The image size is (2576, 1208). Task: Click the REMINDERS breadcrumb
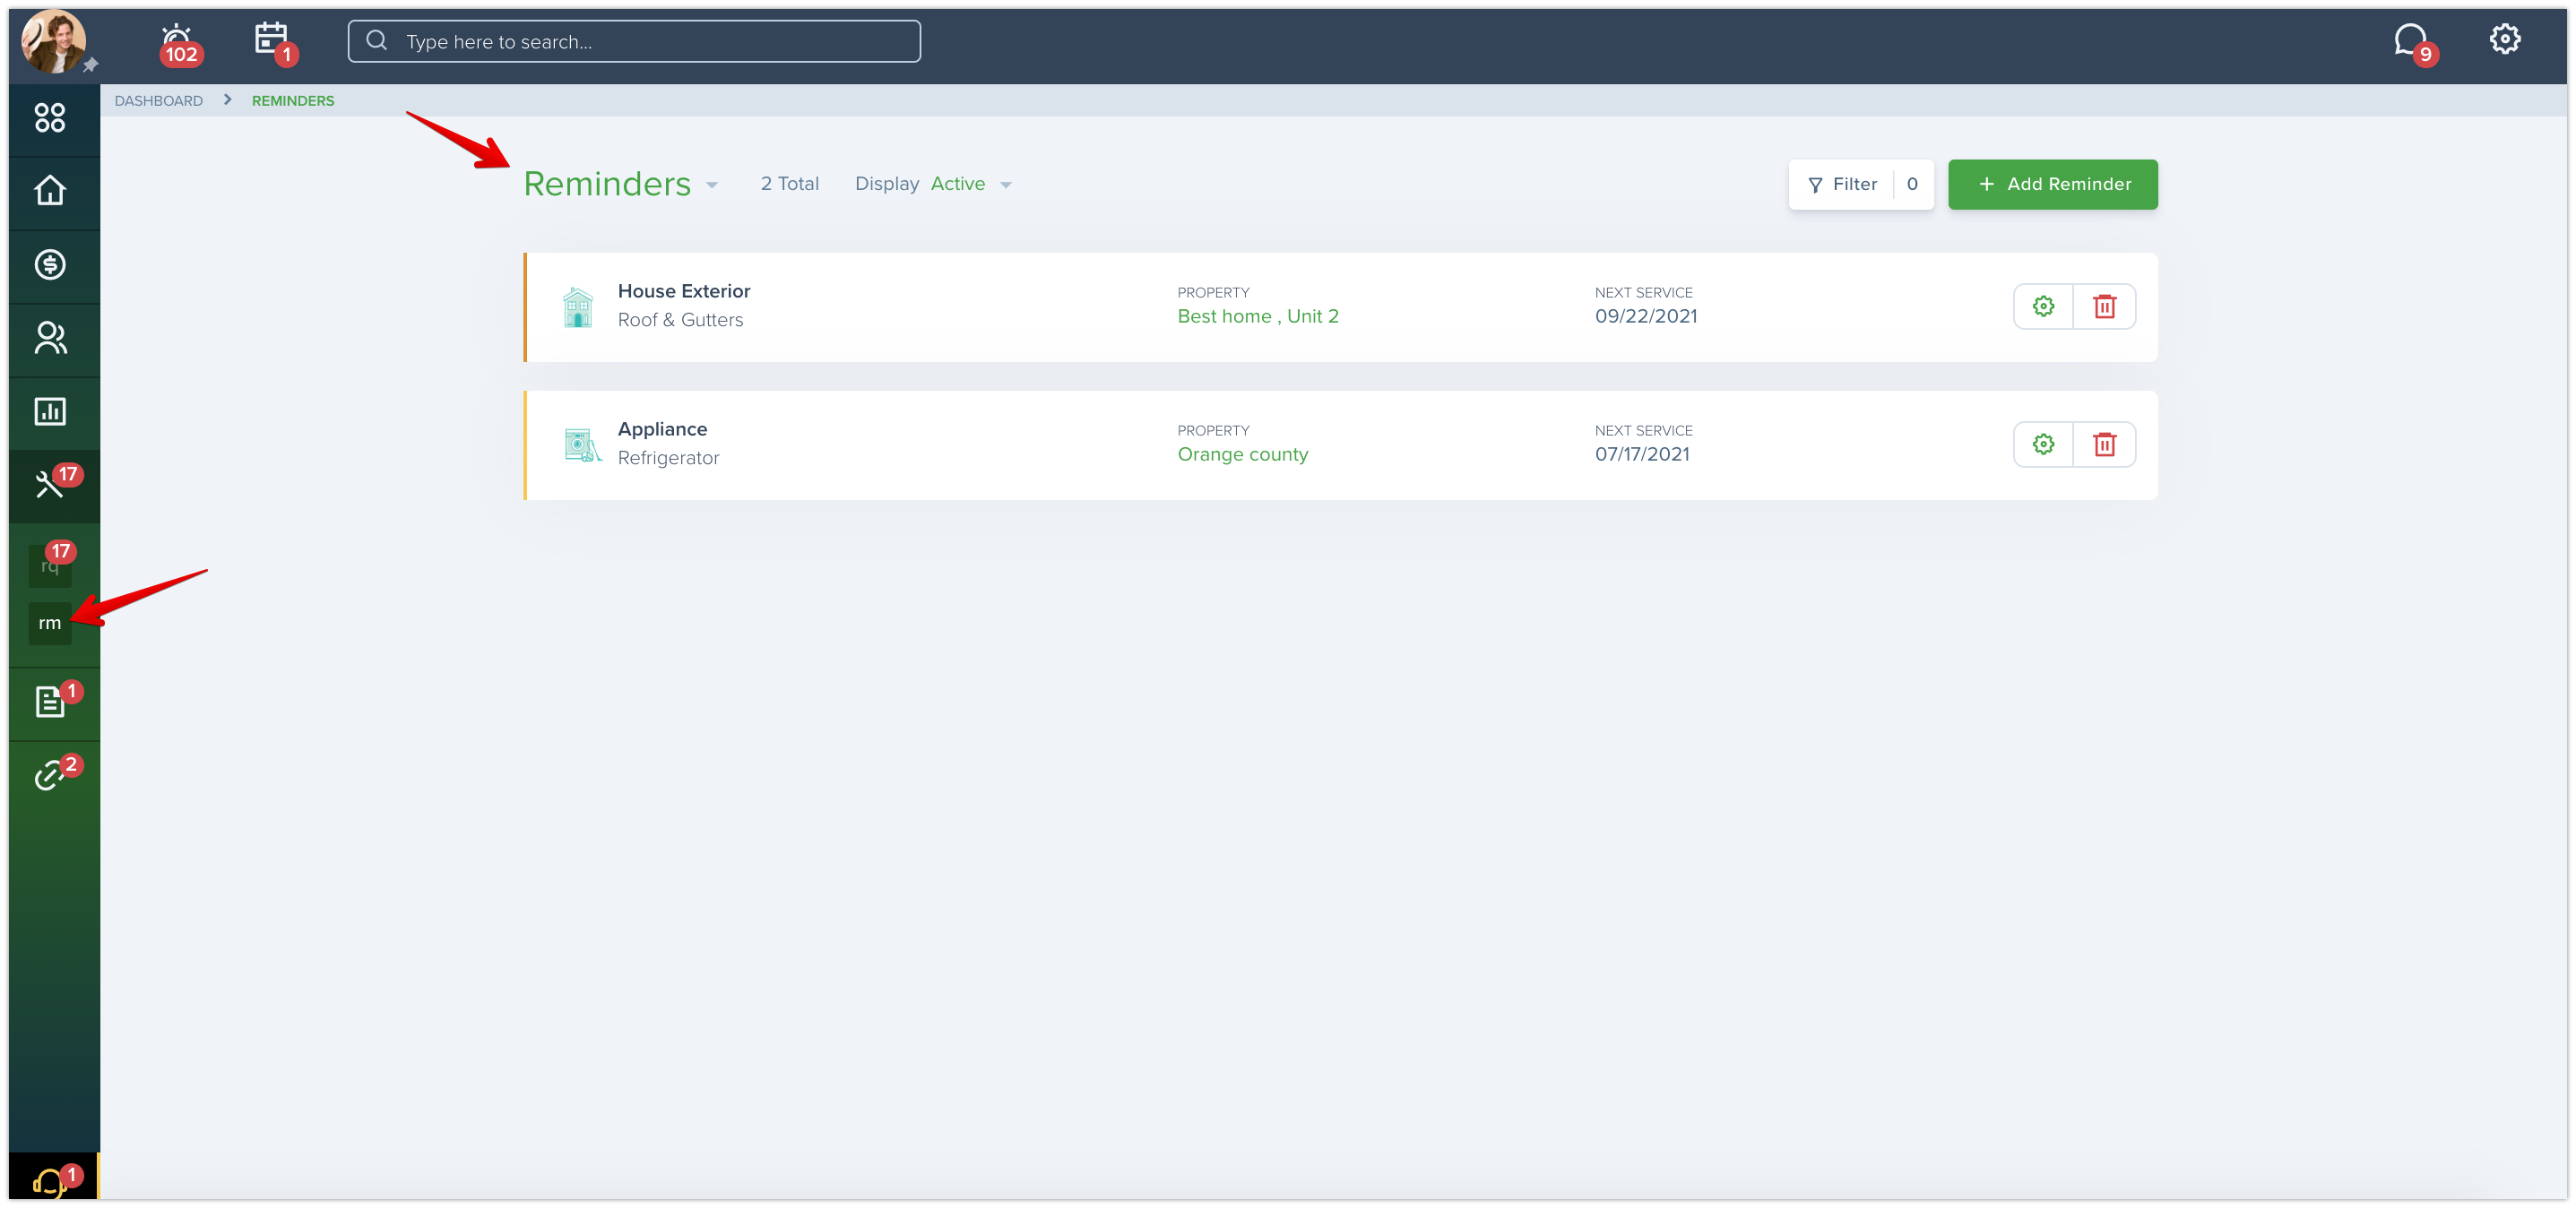tap(293, 101)
